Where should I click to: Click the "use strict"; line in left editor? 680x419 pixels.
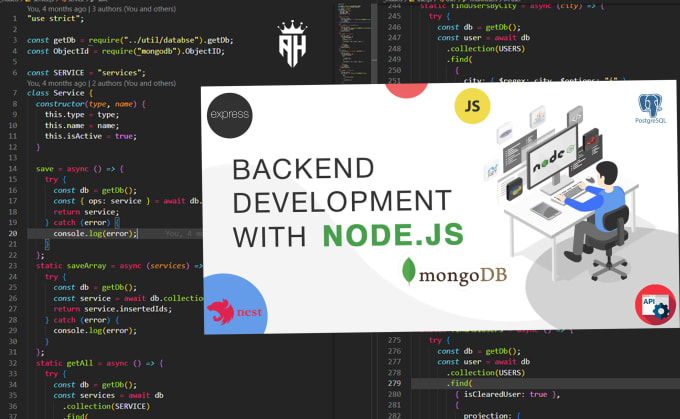(56, 19)
